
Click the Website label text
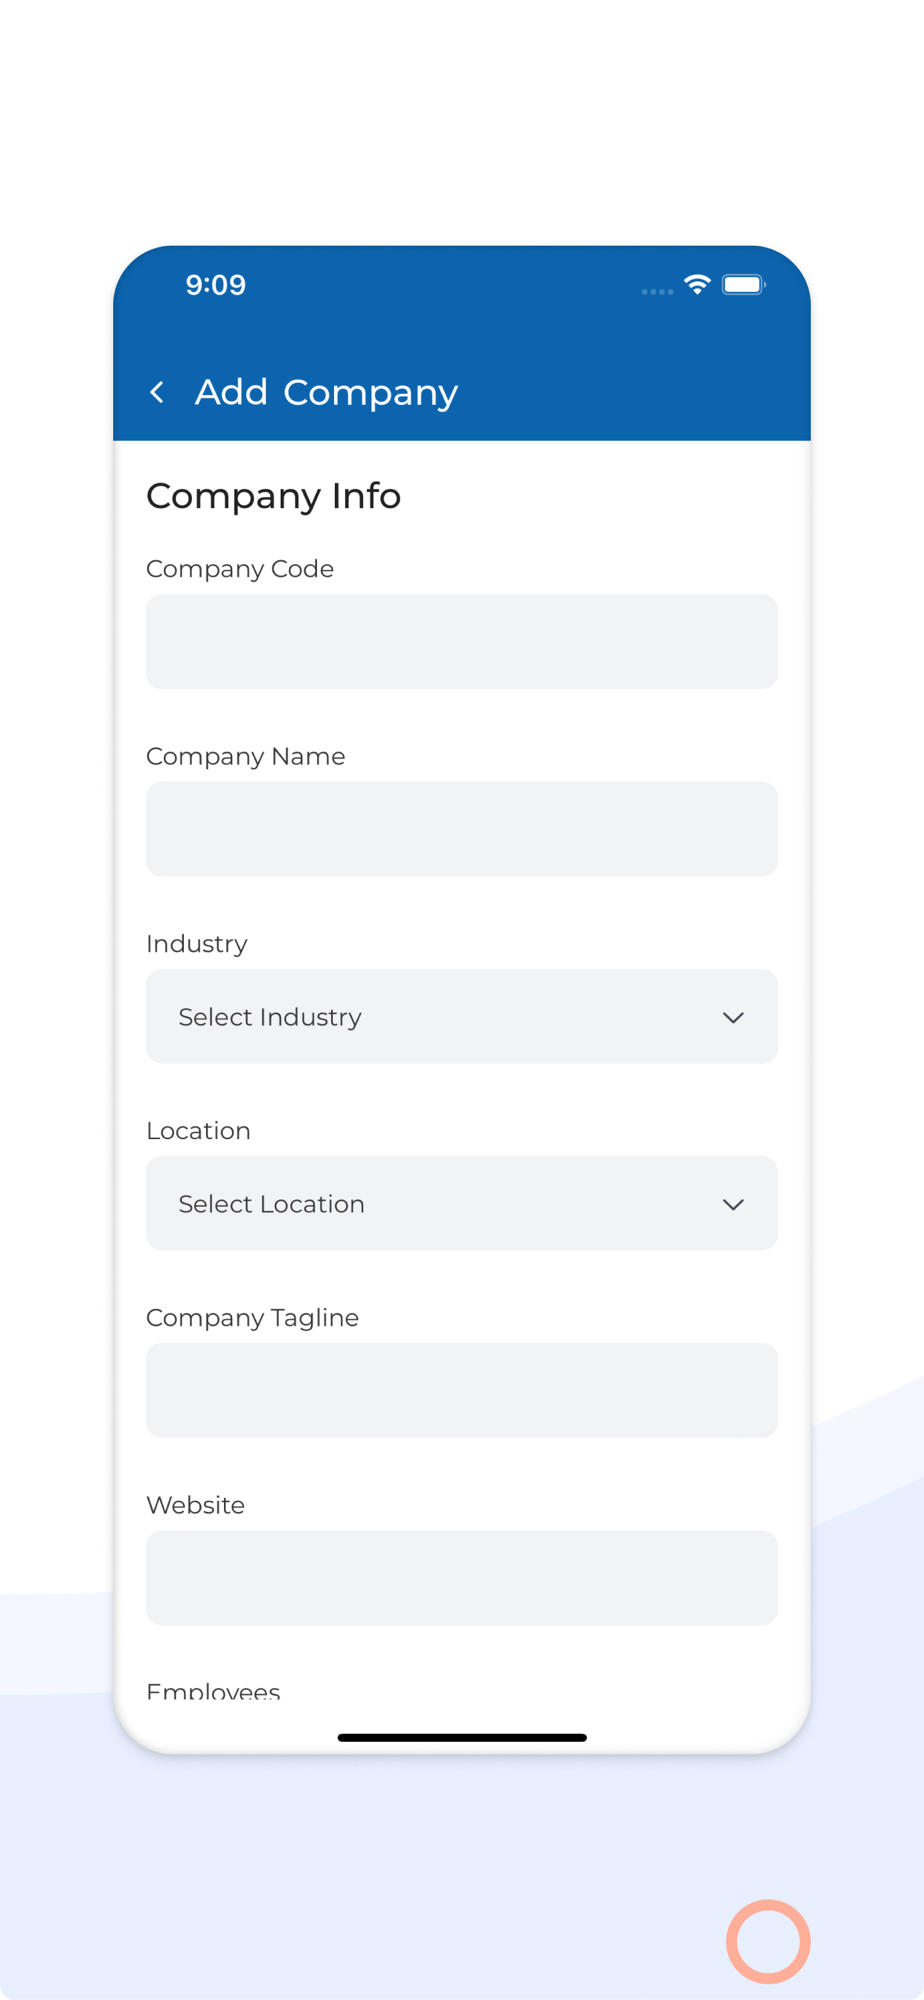click(x=195, y=1505)
